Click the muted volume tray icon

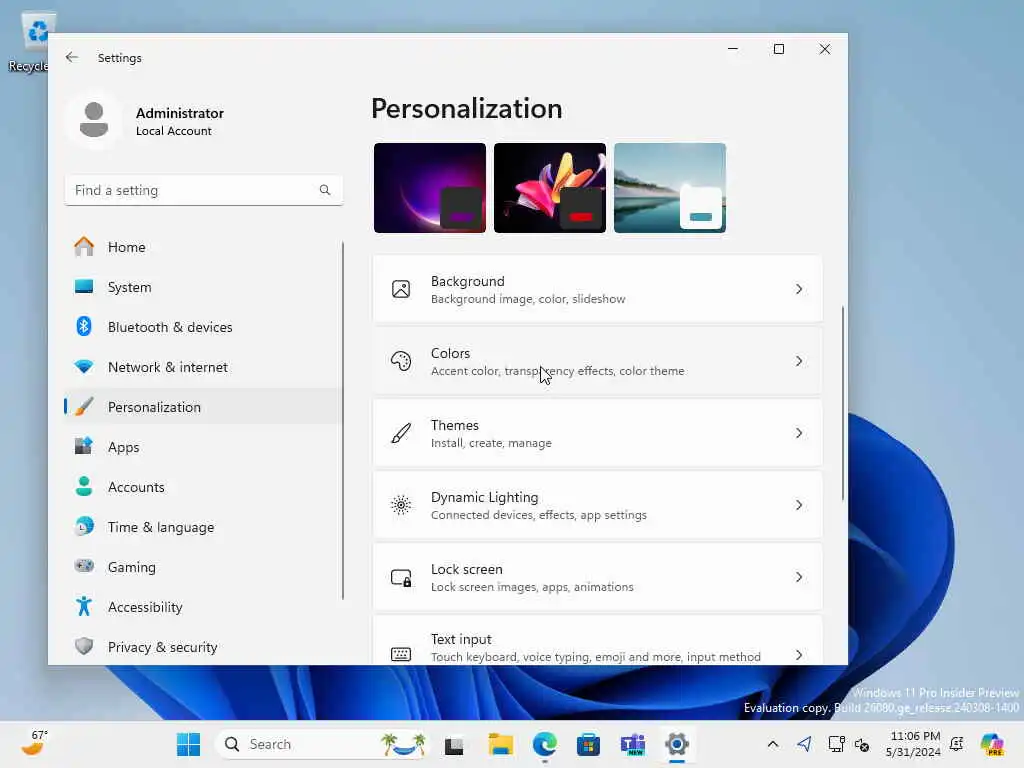click(862, 744)
